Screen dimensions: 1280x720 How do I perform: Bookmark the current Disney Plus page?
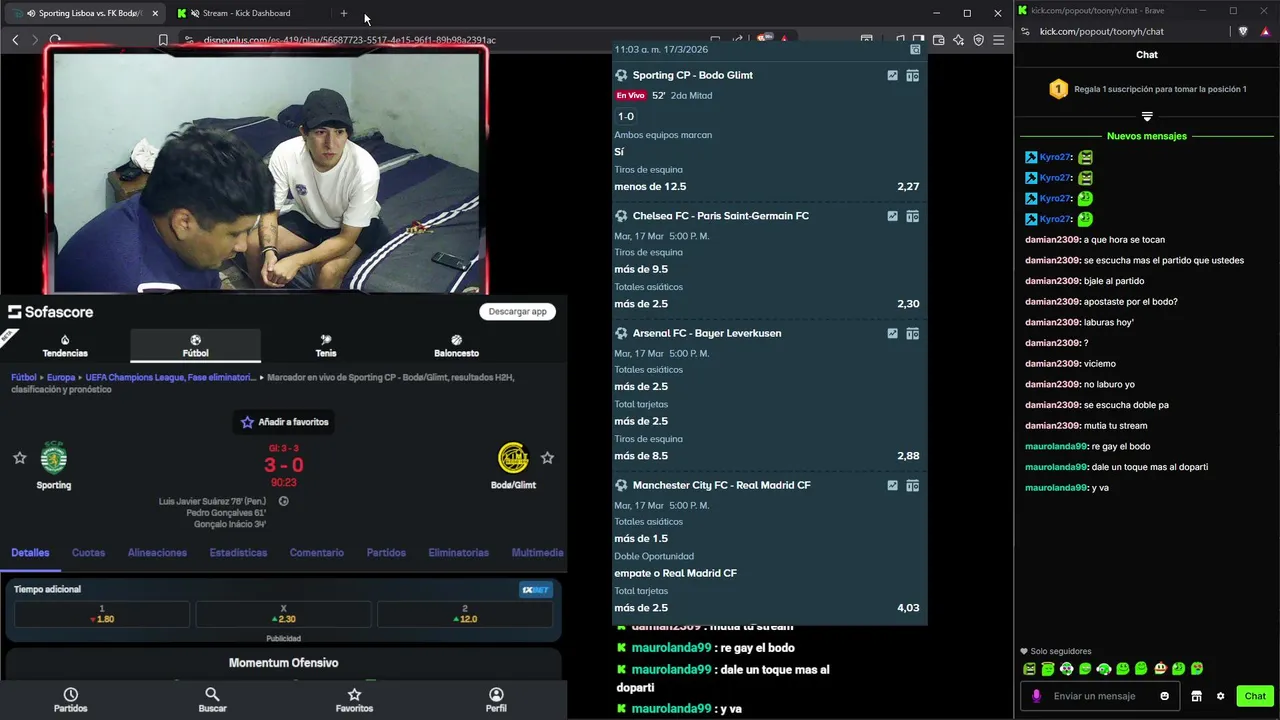(x=163, y=40)
